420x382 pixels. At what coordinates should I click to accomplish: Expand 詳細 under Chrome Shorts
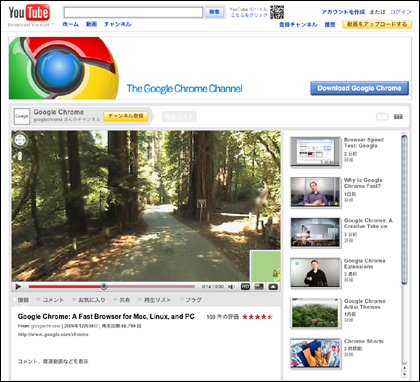coord(349,355)
